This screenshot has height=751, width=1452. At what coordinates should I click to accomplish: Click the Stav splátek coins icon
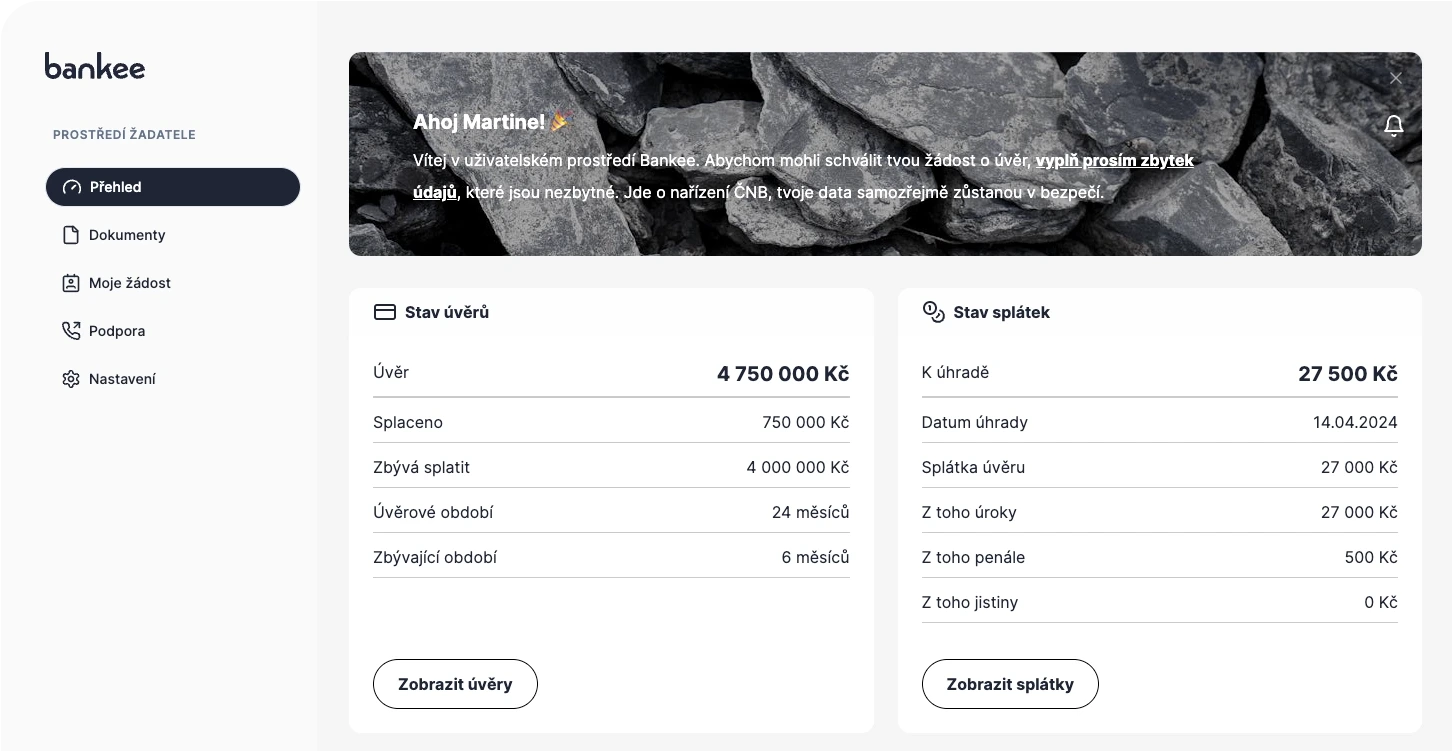933,312
